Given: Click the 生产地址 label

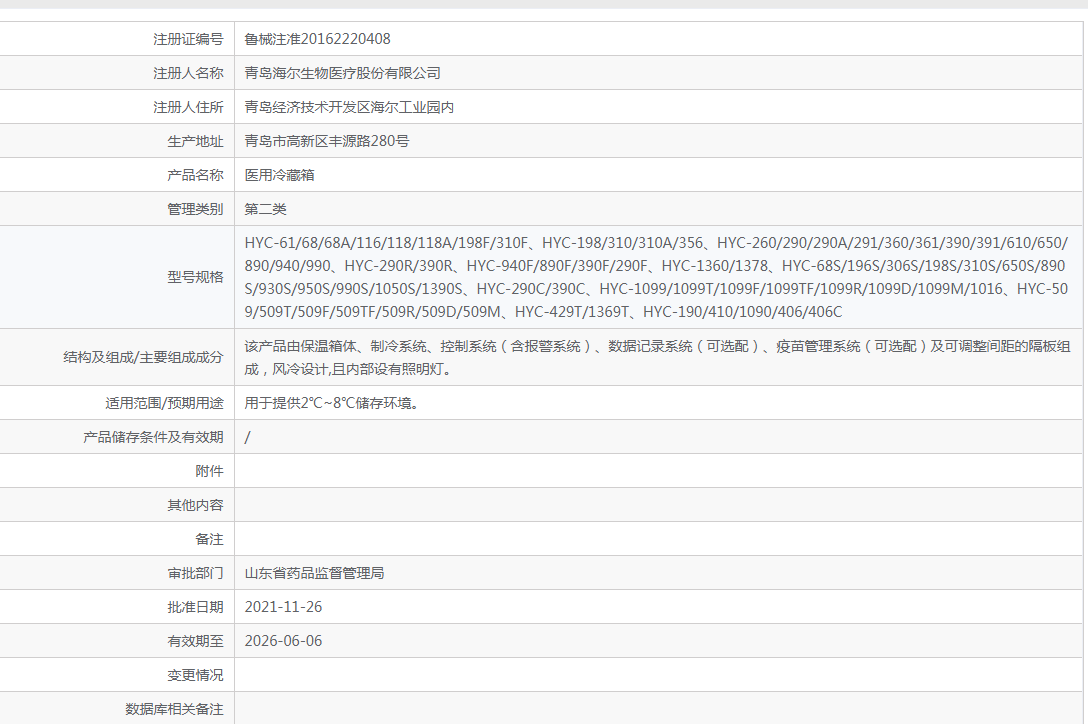Looking at the screenshot, I should tap(195, 141).
